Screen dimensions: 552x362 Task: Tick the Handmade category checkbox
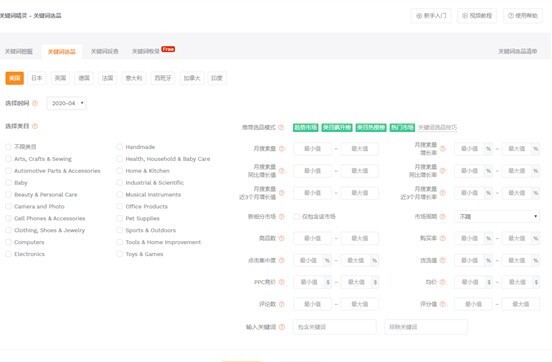click(120, 147)
